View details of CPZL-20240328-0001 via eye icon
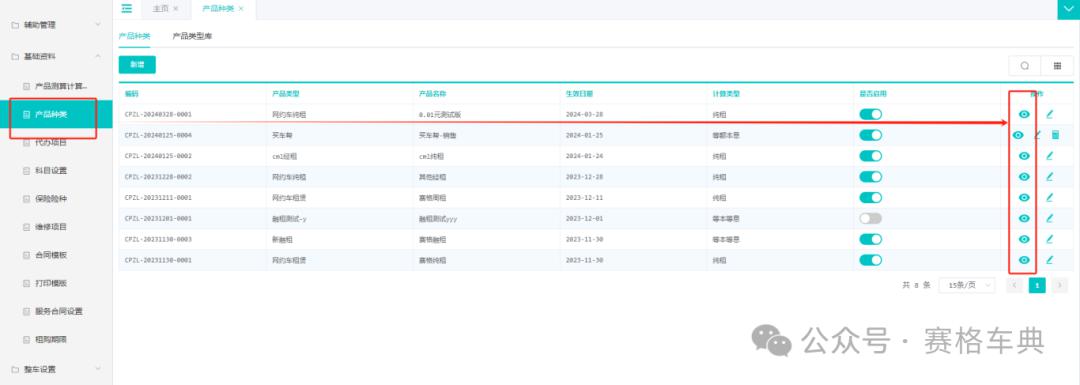Screen dimensions: 1080x385 (x=1024, y=114)
